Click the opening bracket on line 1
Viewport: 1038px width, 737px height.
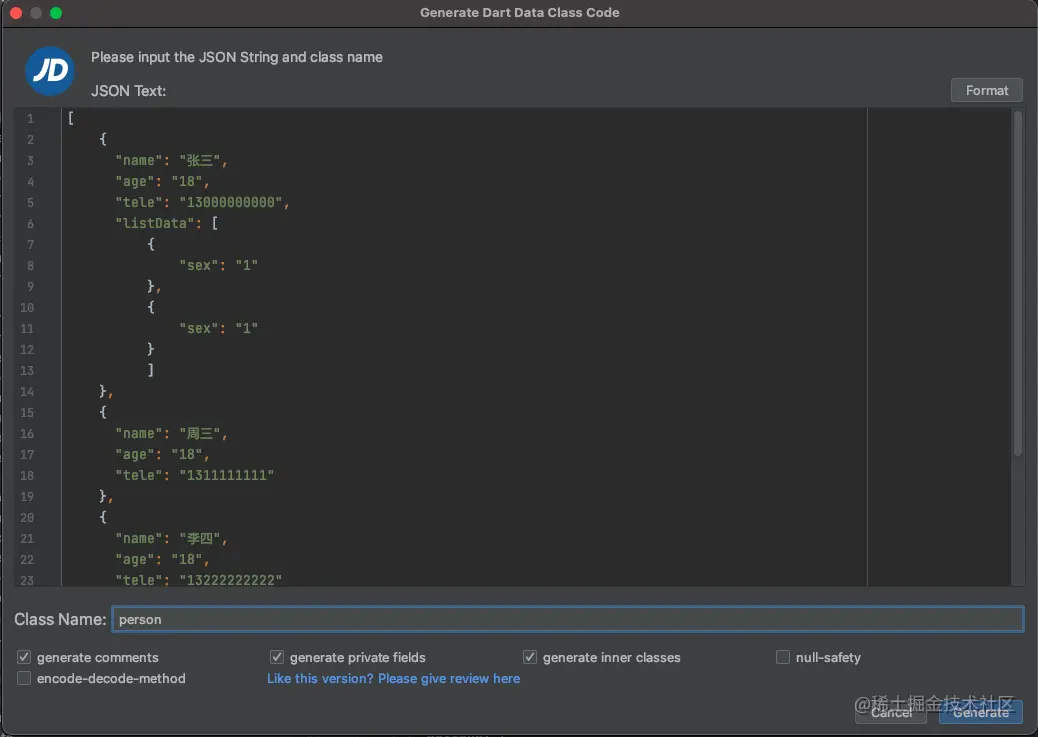[x=71, y=118]
